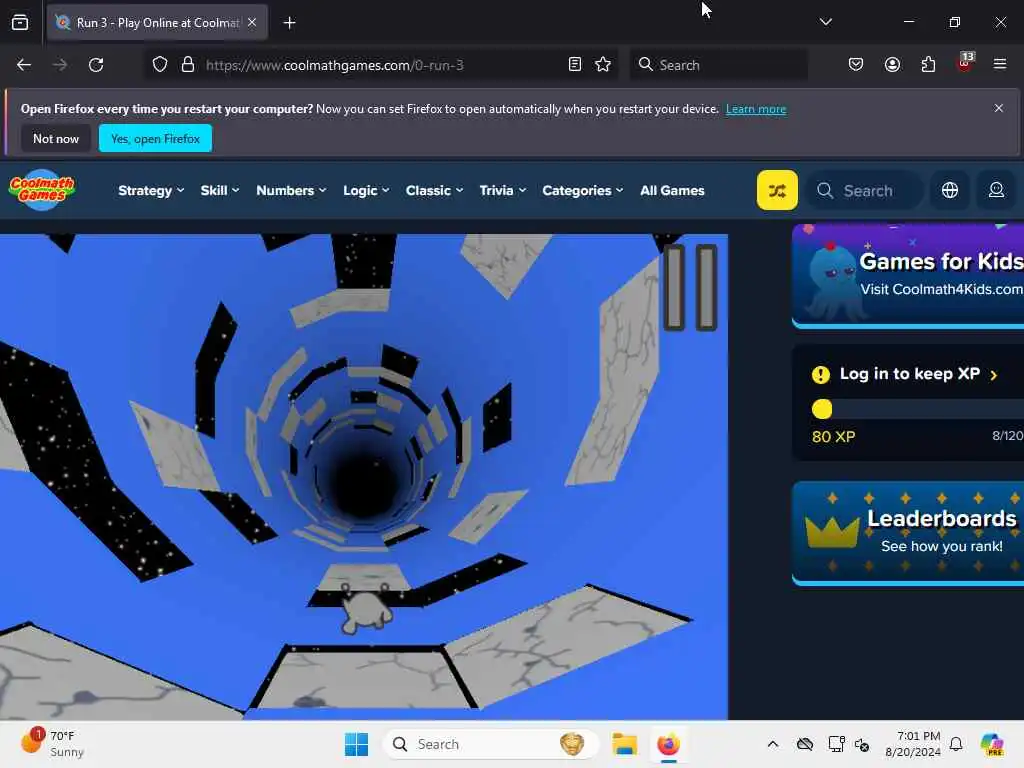Show hidden system tray icons

click(773, 744)
